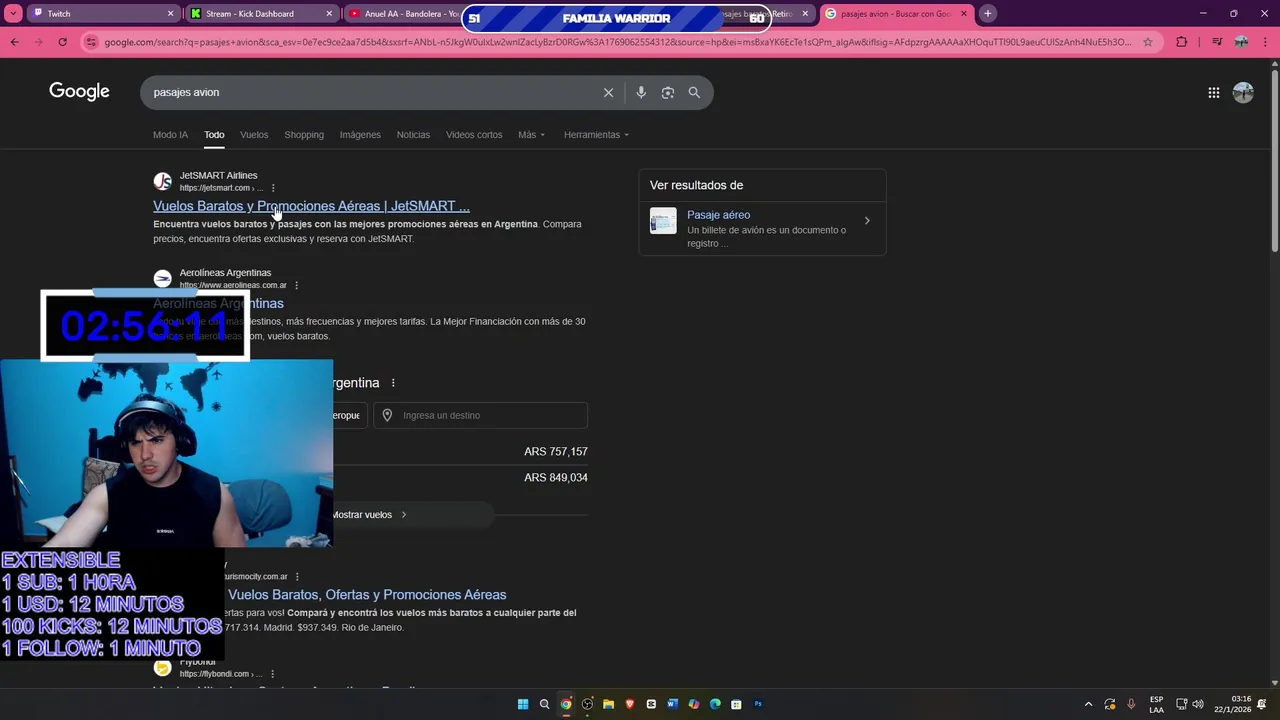Screen dimensions: 1280x720
Task: Switch to the Noticias tab
Action: tap(413, 135)
